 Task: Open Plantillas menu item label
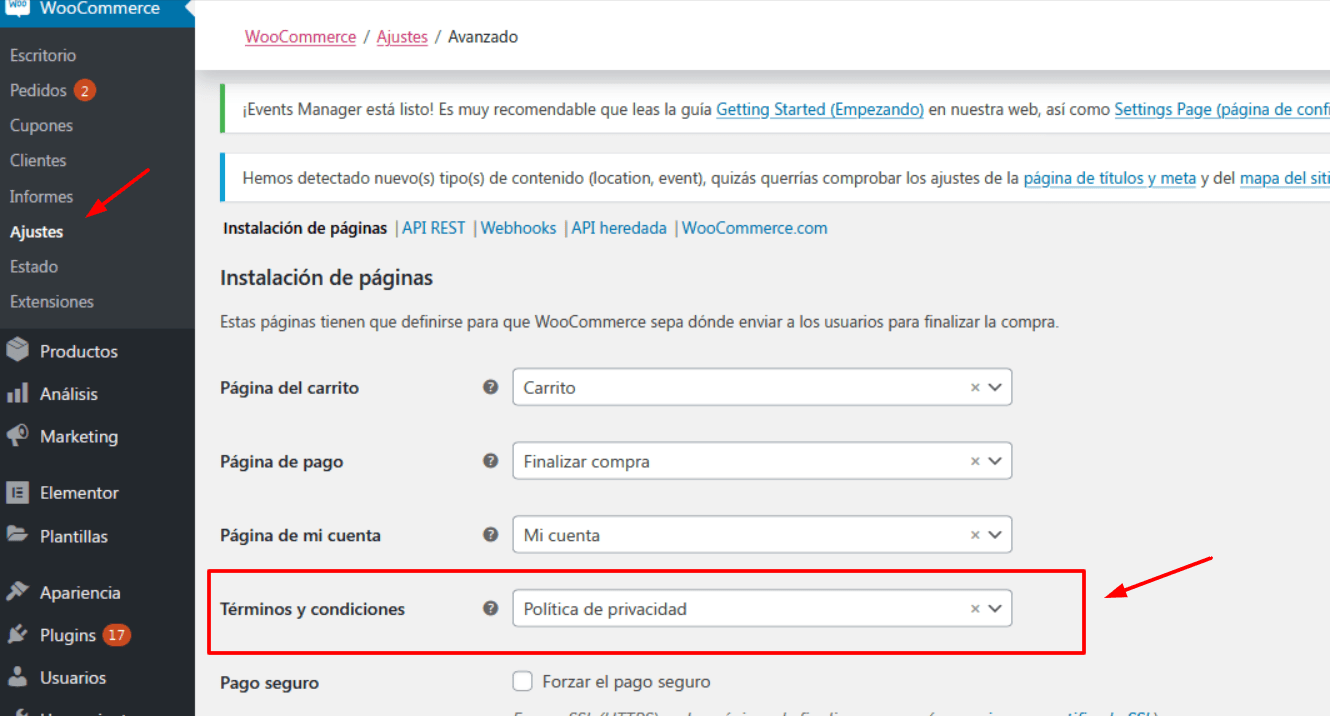pos(74,535)
